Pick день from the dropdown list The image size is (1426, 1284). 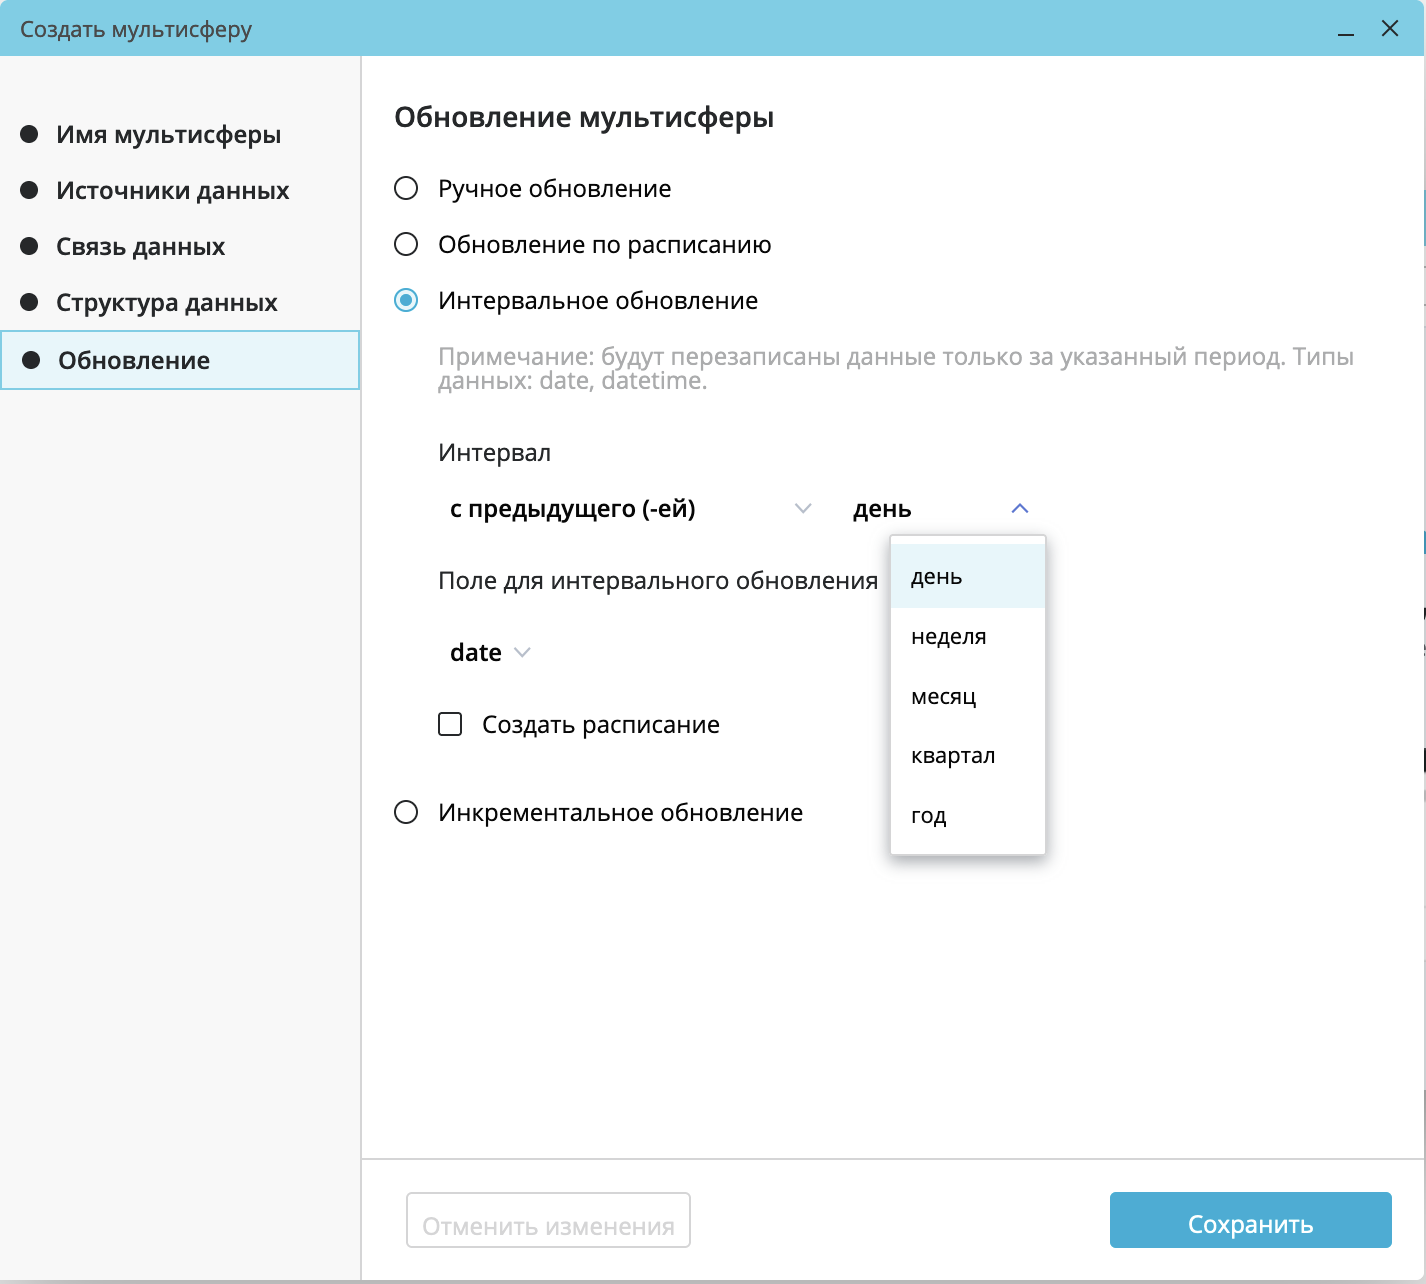[968, 577]
